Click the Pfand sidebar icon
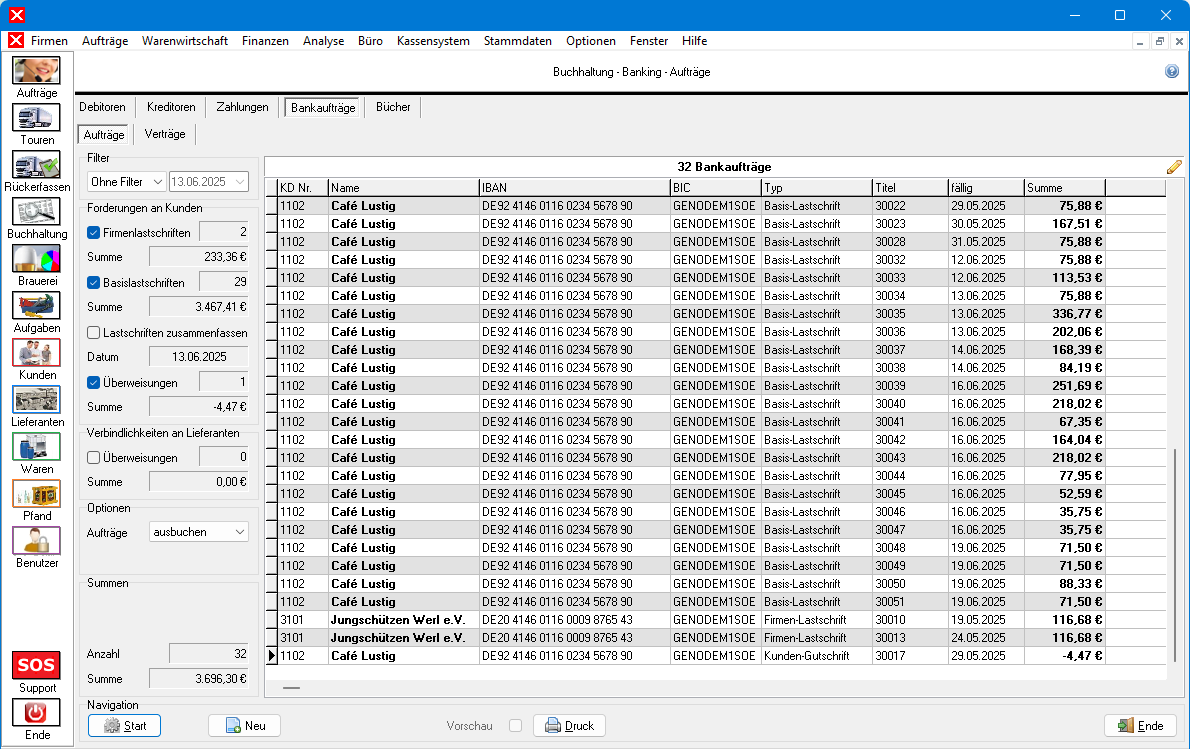 coord(37,493)
